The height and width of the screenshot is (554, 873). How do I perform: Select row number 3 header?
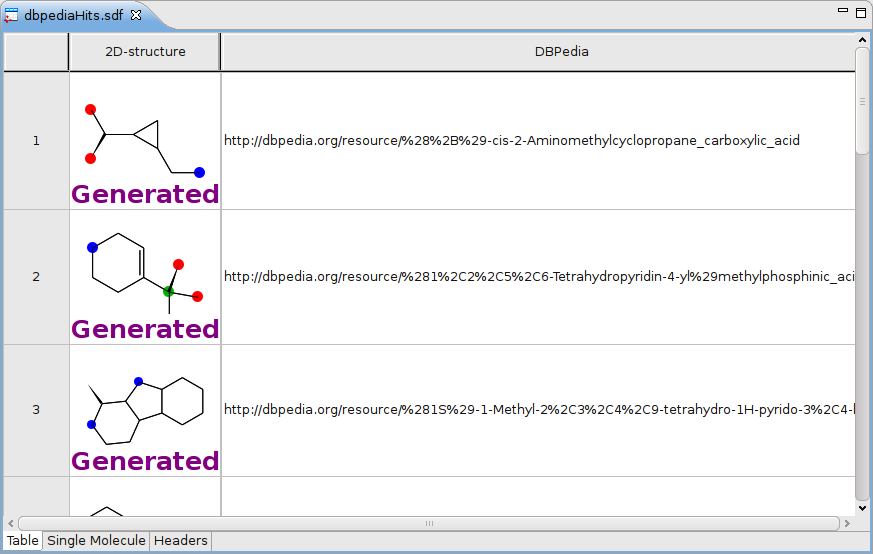[x=36, y=410]
